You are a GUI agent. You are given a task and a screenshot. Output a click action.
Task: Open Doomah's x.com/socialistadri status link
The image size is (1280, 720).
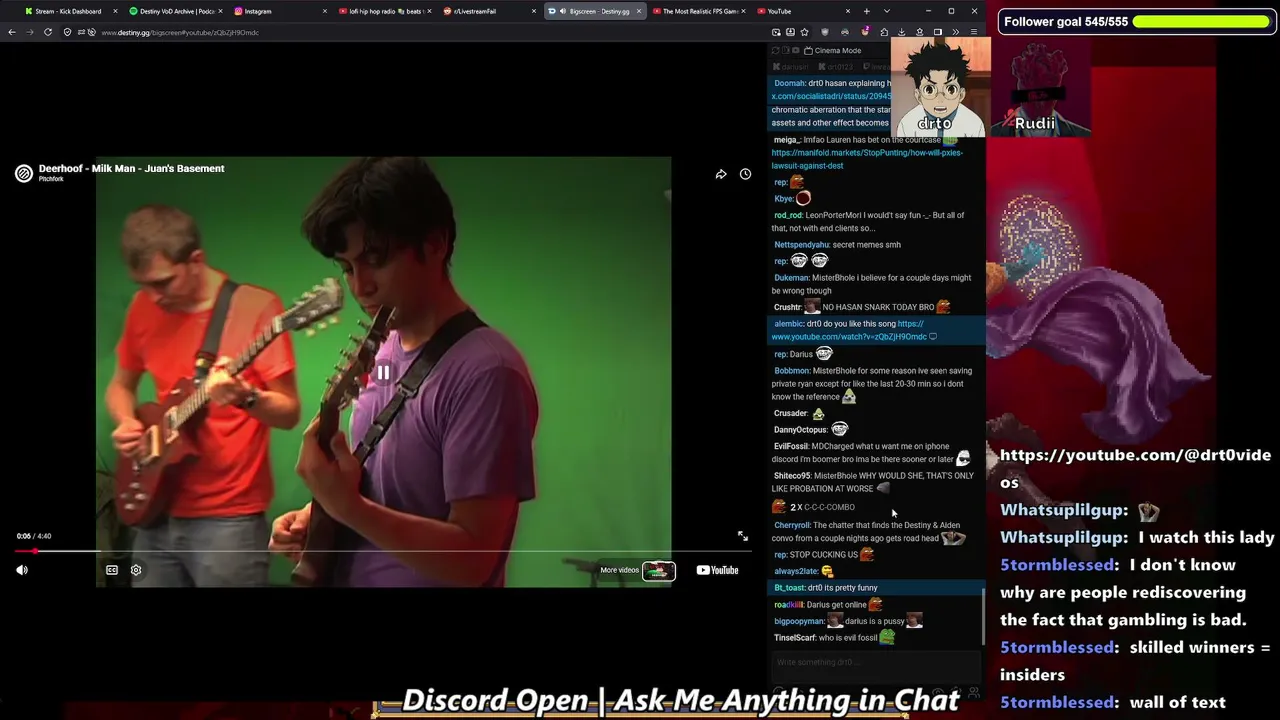coord(830,96)
